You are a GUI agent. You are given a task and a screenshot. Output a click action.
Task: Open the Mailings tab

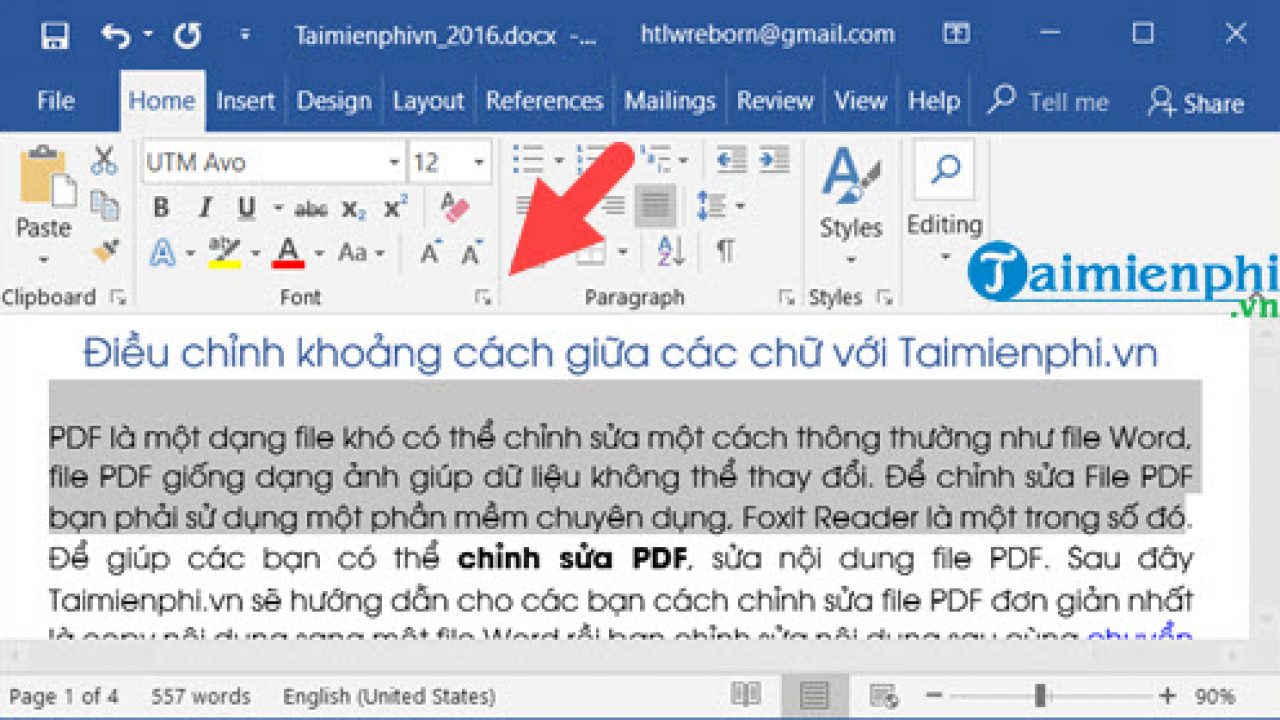669,100
